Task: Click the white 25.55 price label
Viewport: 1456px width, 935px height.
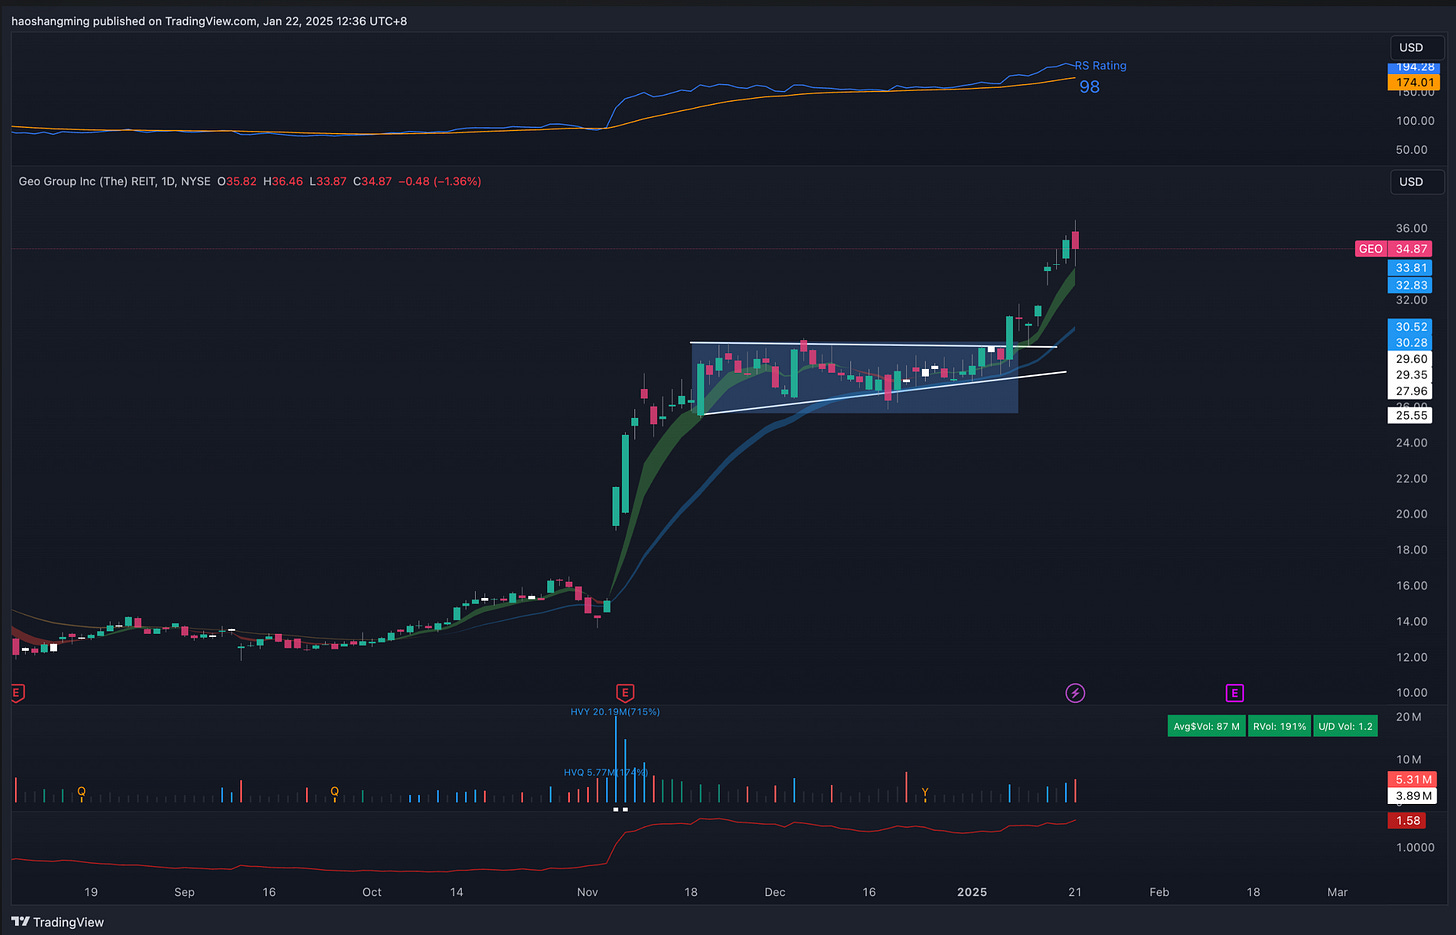Action: (x=1412, y=415)
